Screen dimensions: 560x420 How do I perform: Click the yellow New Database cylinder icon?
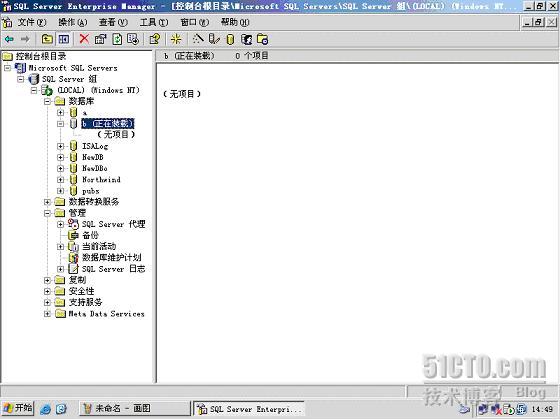(x=230, y=39)
